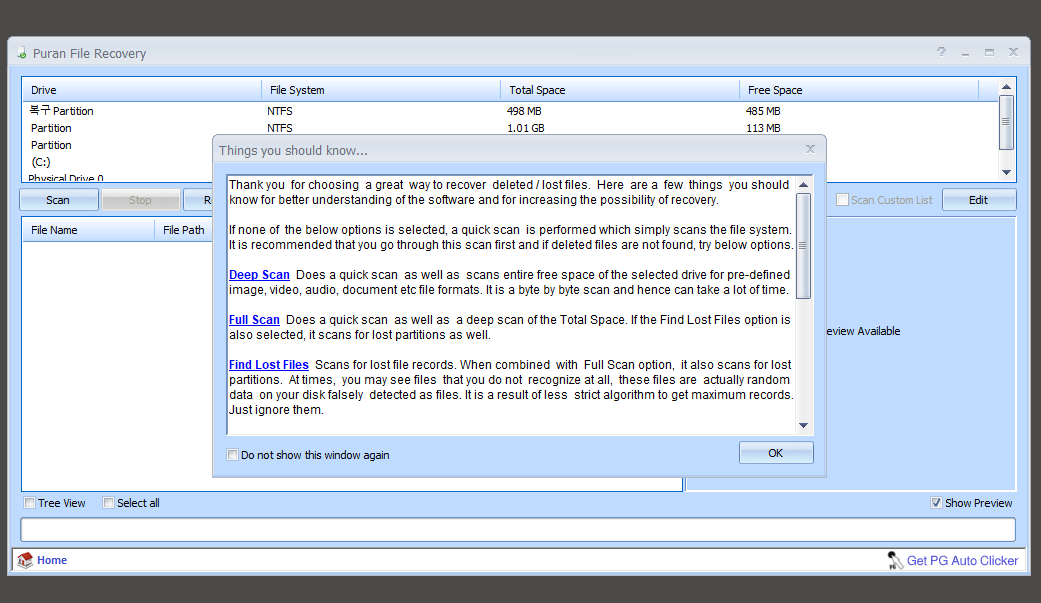The width and height of the screenshot is (1041, 603).
Task: Maximize the Puran File Recovery window
Action: [989, 52]
